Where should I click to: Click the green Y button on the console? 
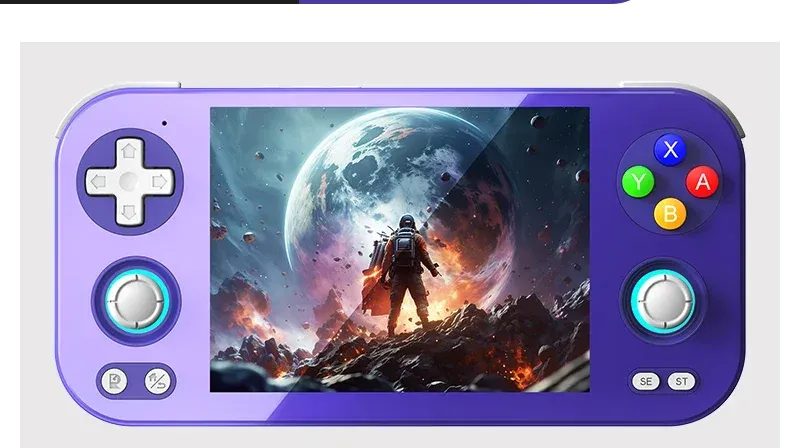pos(638,182)
